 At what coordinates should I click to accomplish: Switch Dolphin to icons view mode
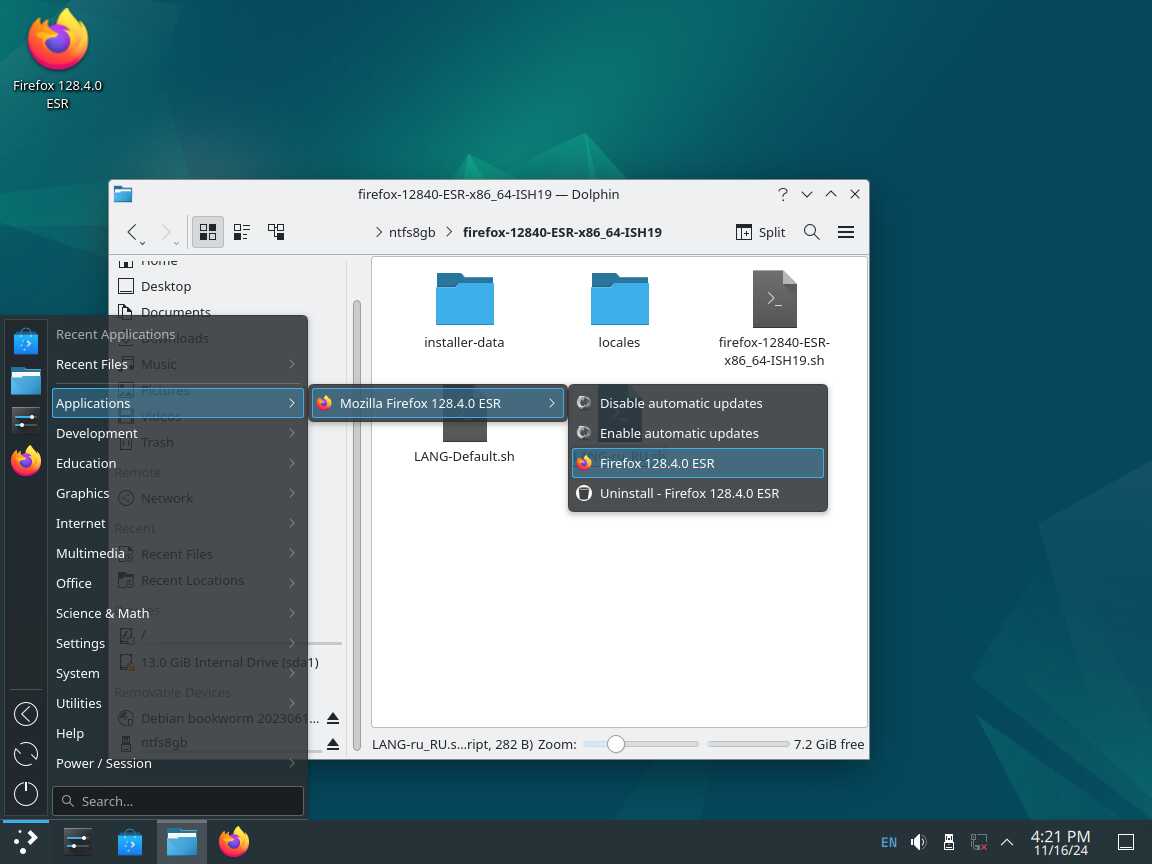click(208, 232)
